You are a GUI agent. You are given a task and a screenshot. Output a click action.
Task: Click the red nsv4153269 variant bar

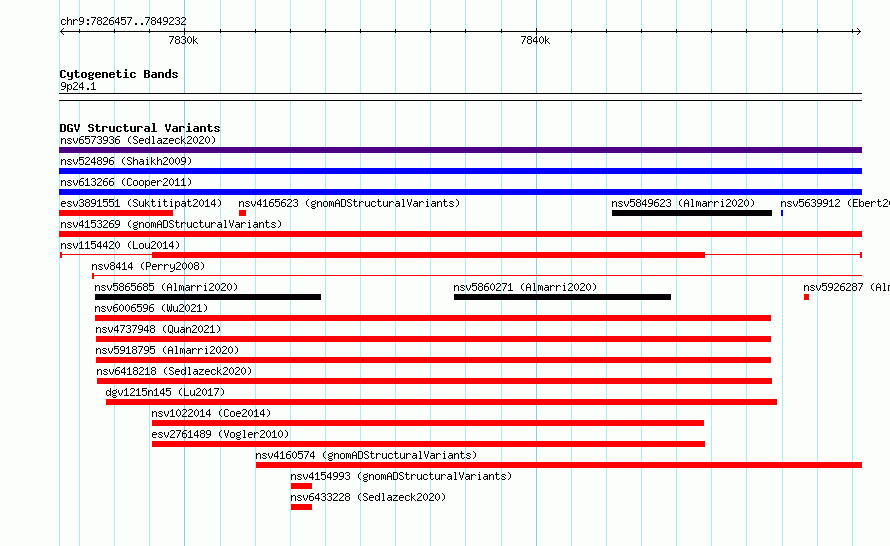click(x=460, y=234)
